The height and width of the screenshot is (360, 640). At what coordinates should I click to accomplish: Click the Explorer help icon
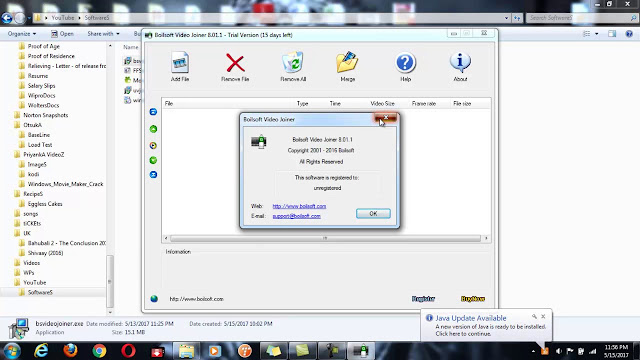pyautogui.click(x=629, y=34)
